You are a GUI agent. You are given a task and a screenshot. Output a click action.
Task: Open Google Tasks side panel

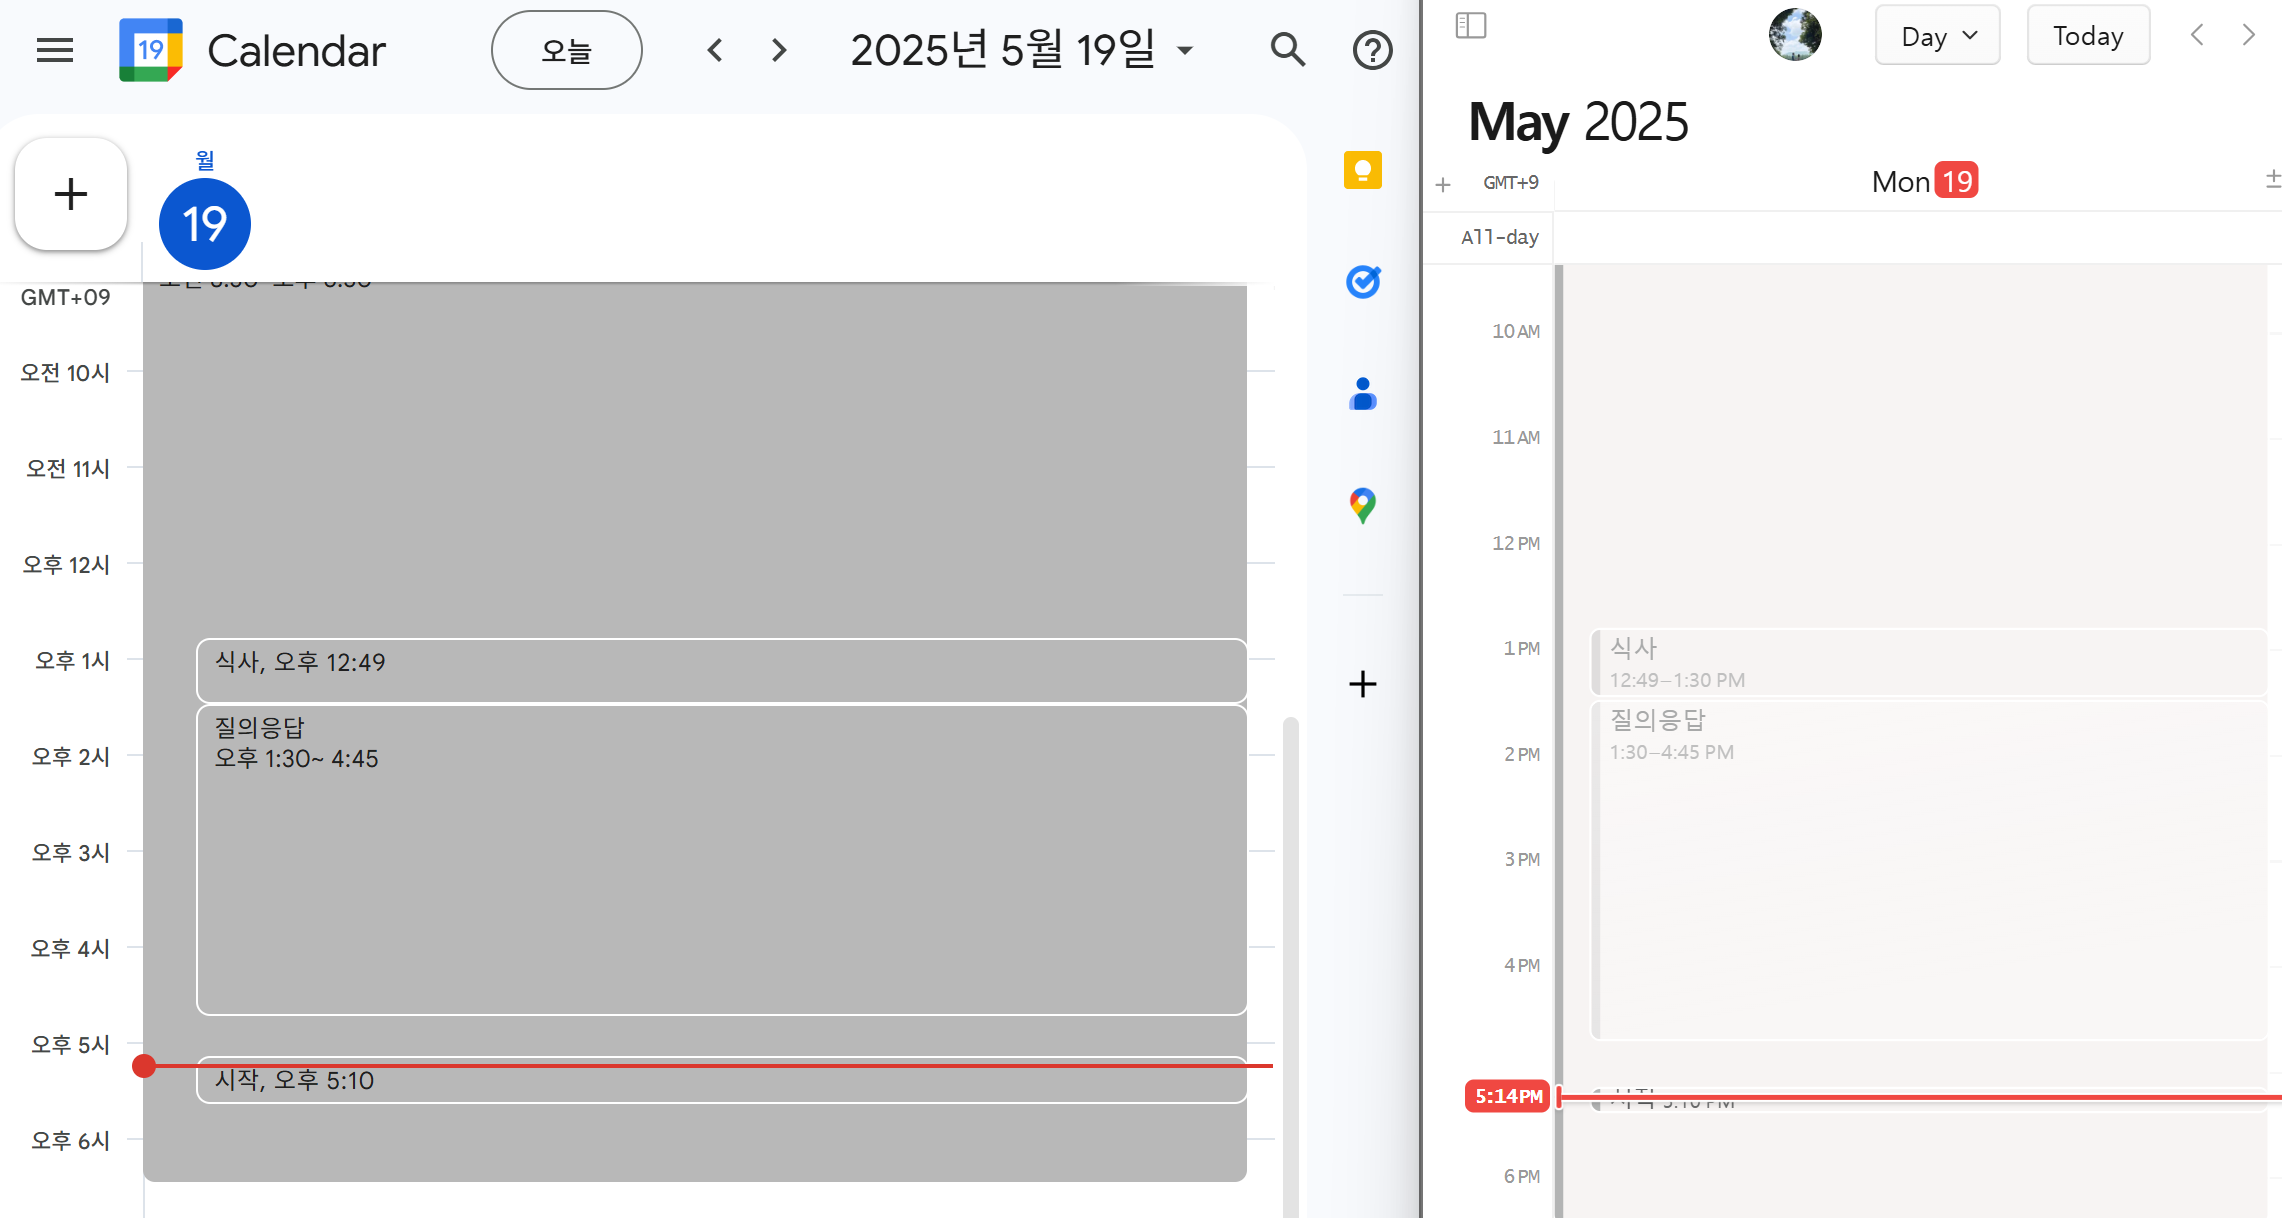[1362, 282]
